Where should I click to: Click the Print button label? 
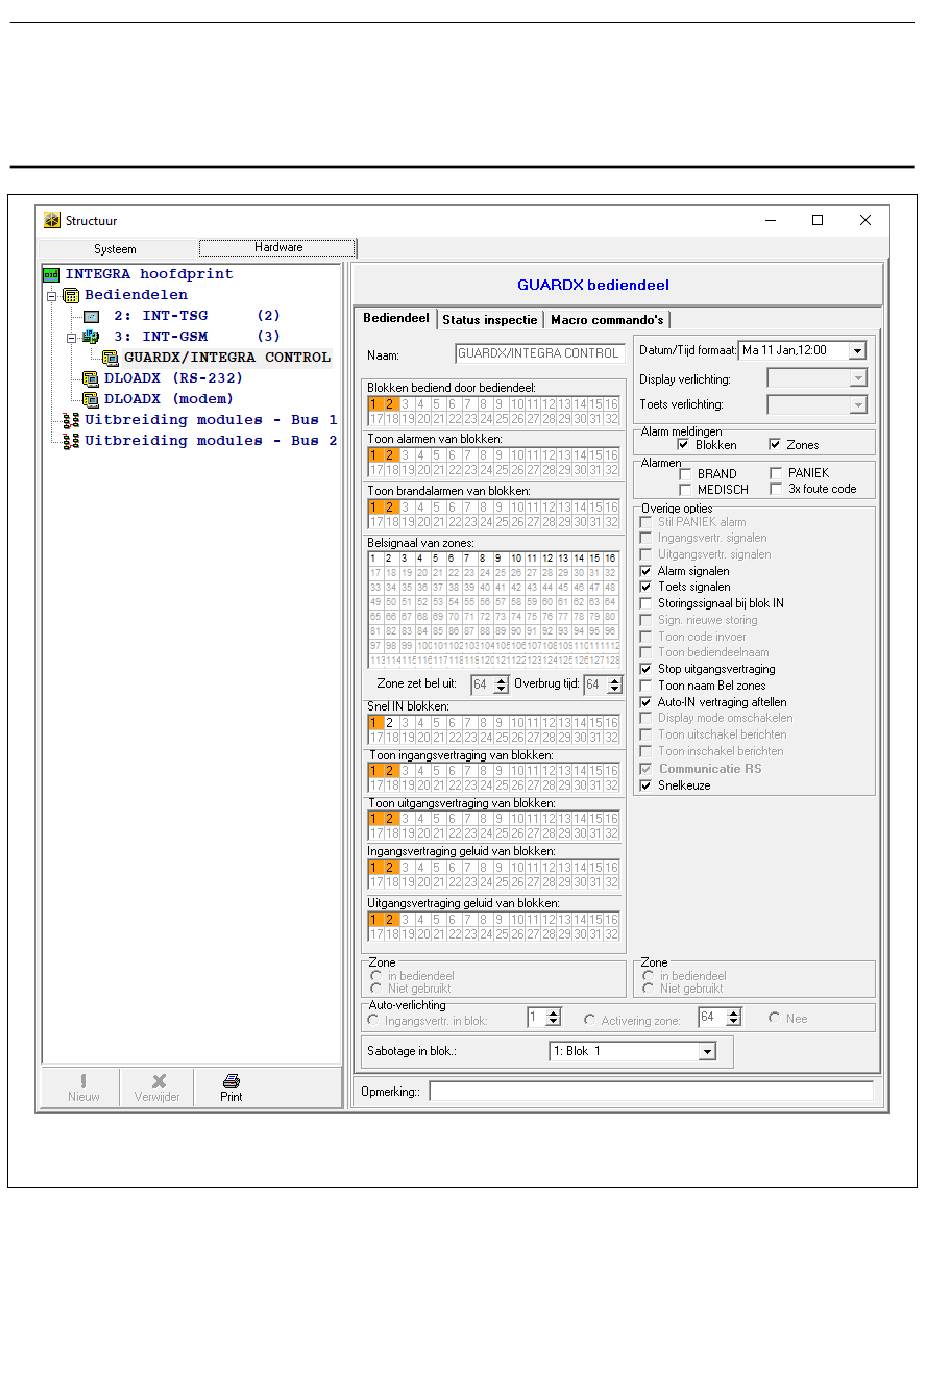click(x=231, y=1097)
